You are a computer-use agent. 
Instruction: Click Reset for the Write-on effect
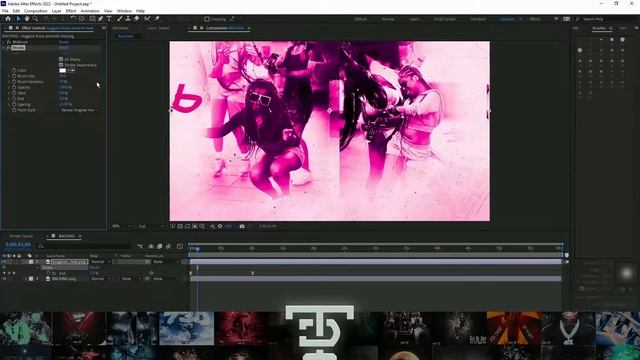(64, 42)
